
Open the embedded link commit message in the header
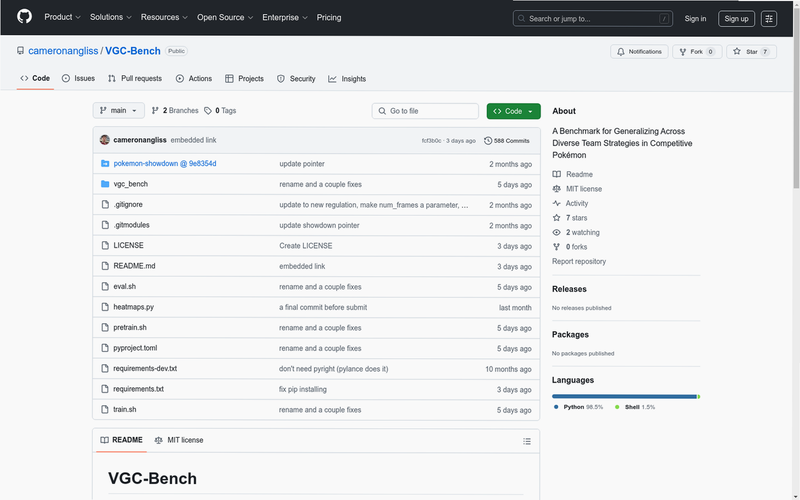pyautogui.click(x=193, y=140)
